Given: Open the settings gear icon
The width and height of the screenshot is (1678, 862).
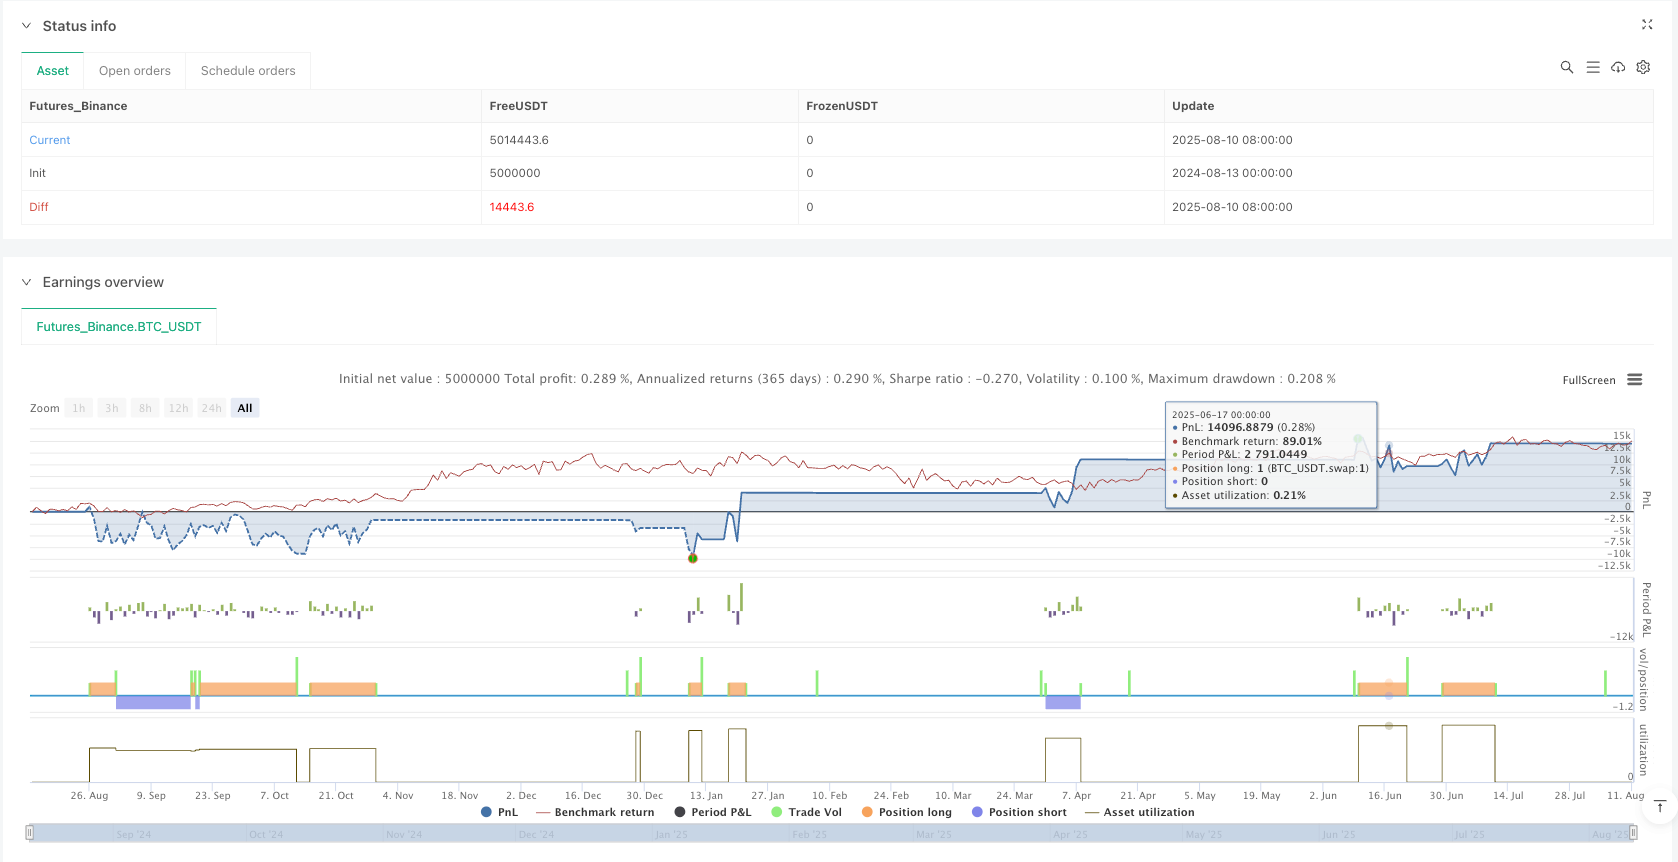Looking at the screenshot, I should point(1643,67).
